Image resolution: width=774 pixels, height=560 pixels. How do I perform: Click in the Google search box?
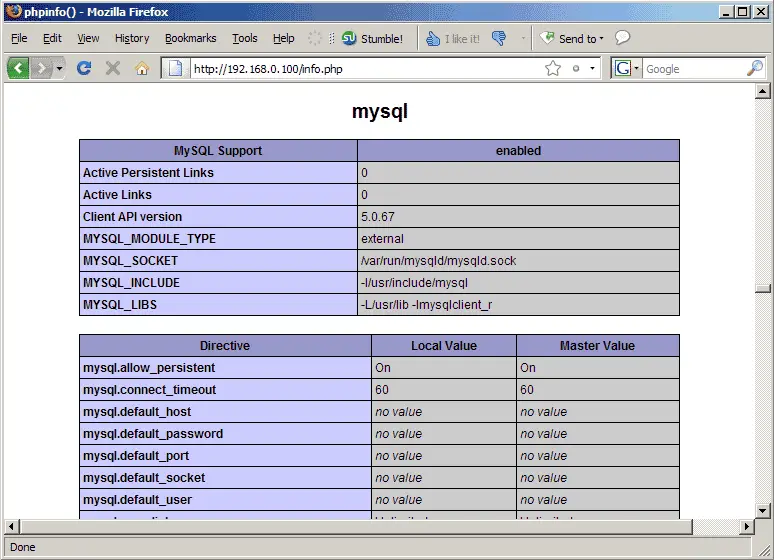click(x=692, y=69)
